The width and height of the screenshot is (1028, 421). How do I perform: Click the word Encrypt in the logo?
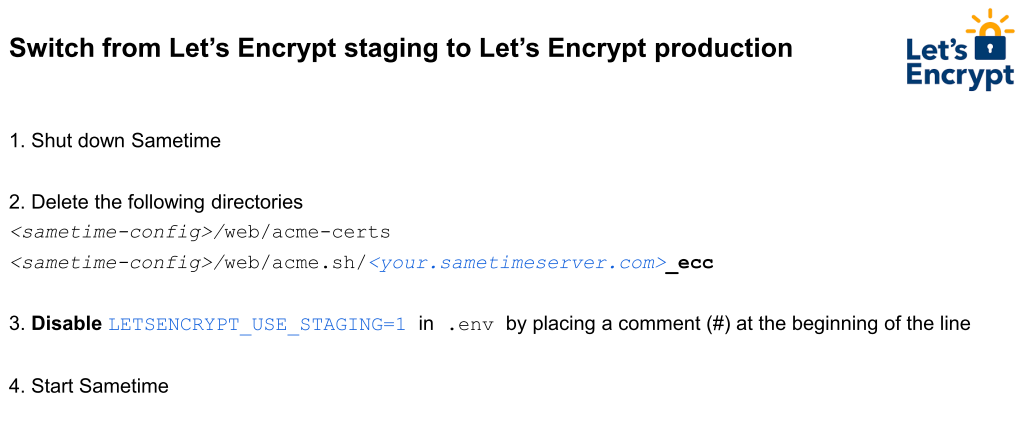960,75
